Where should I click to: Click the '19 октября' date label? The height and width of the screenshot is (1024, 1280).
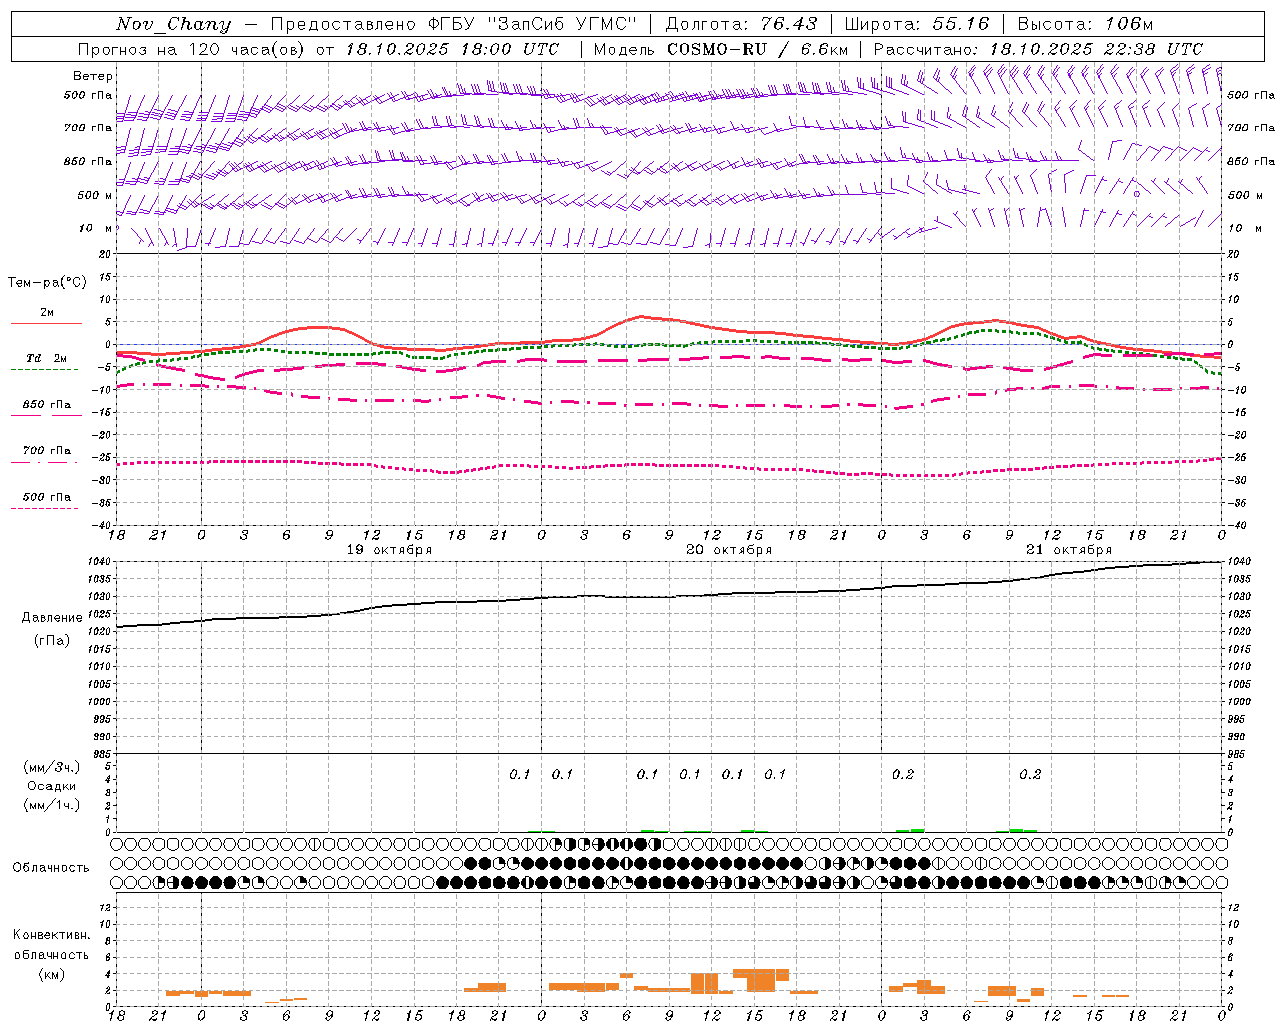[389, 549]
